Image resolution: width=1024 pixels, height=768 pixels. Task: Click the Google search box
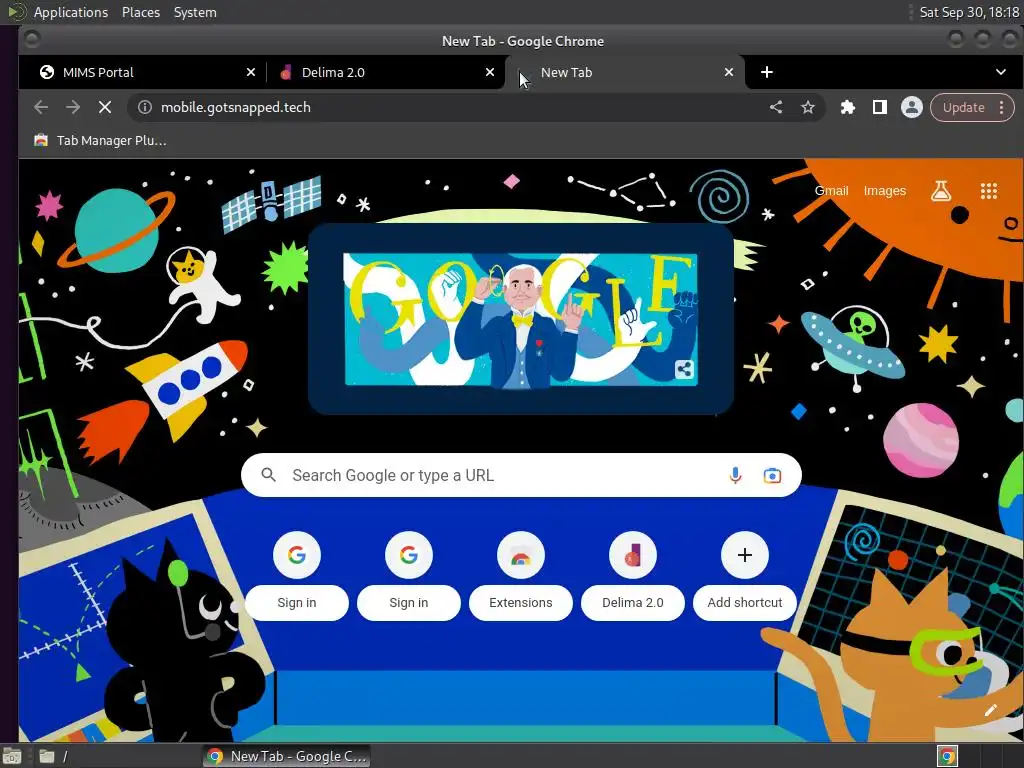pos(521,475)
